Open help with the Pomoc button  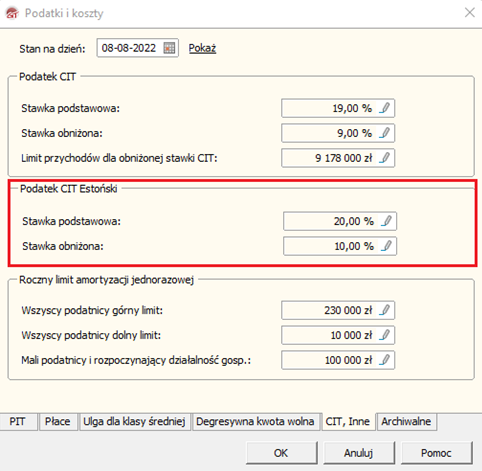click(436, 453)
